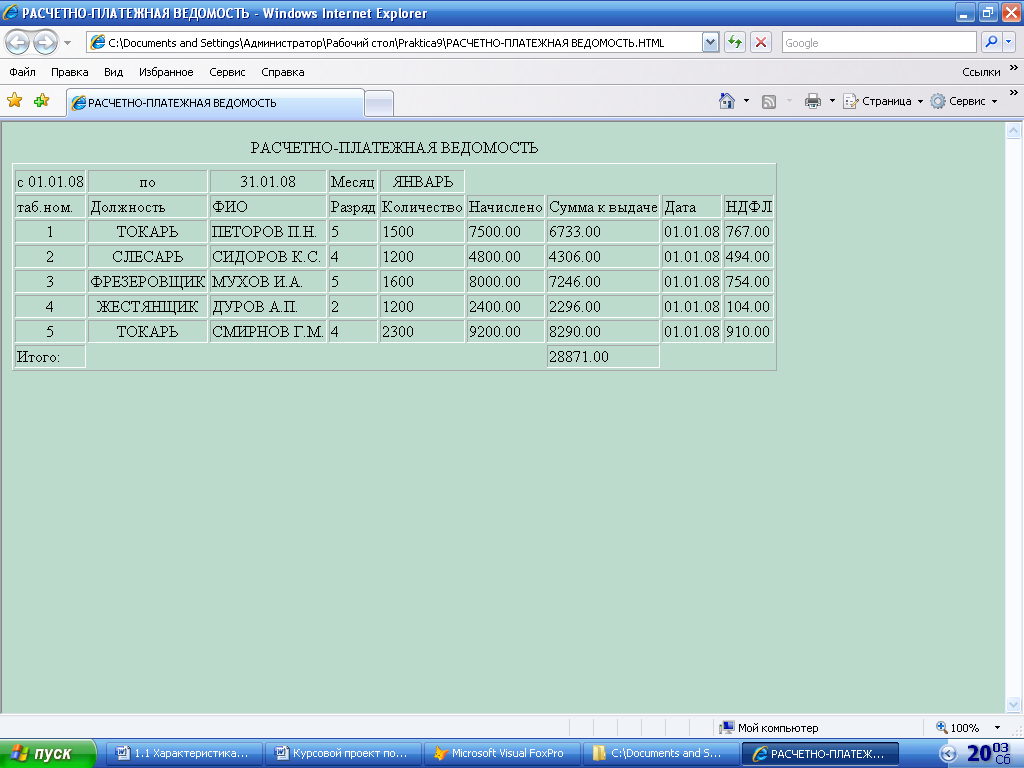Switch to 1.1 Характеристика taskbar document
Screen dimensions: 1024x768
[184, 754]
